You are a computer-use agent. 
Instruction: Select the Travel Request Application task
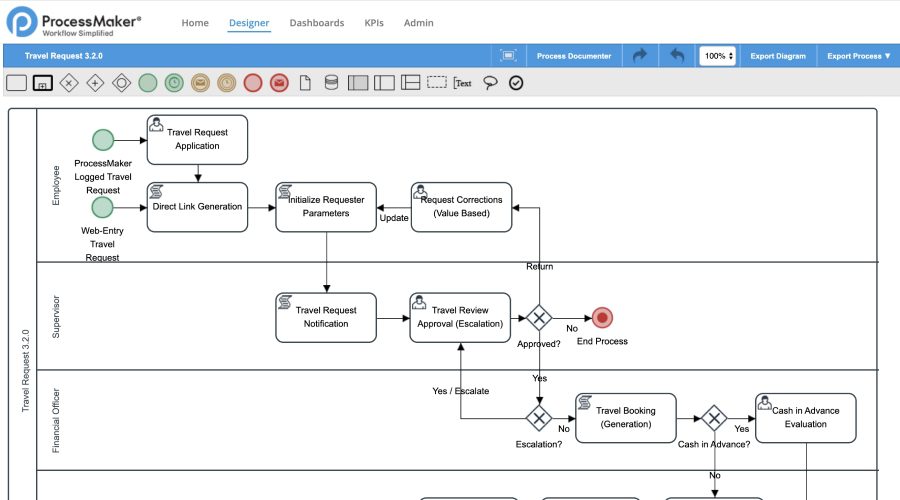(x=197, y=139)
